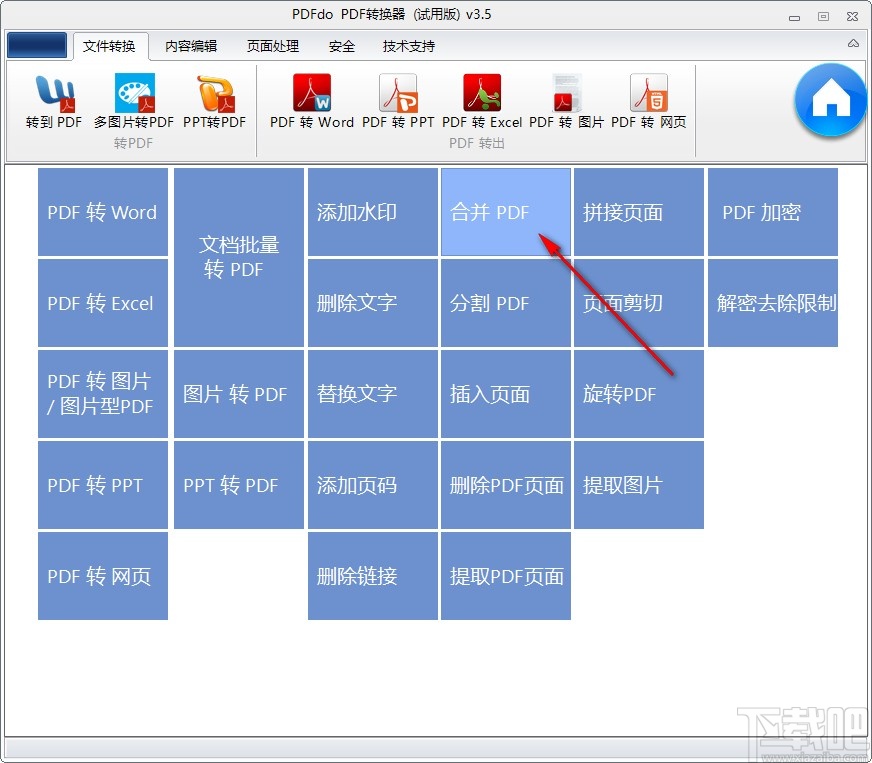Open the 页面处理 tab
The width and height of the screenshot is (872, 763).
272,46
